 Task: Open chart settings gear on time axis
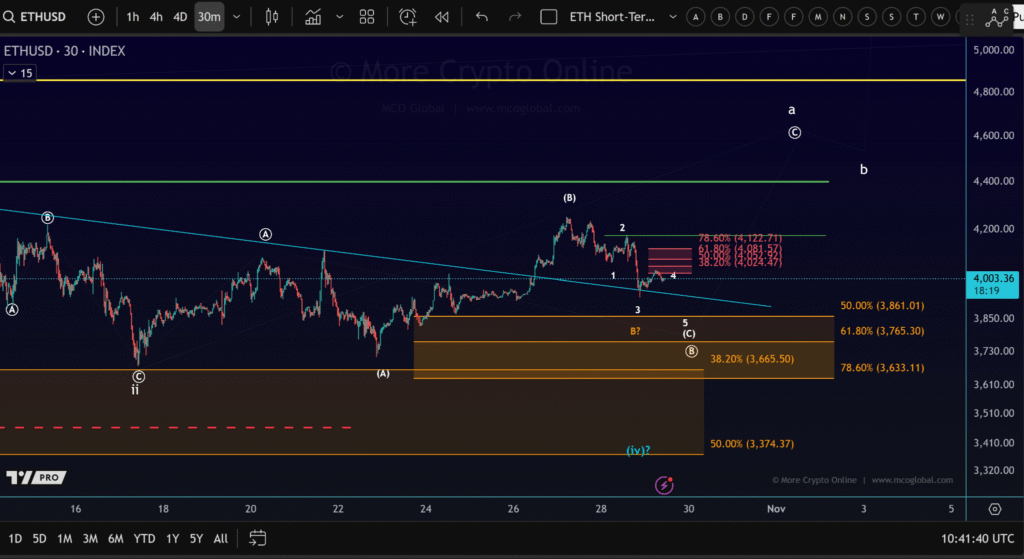994,509
